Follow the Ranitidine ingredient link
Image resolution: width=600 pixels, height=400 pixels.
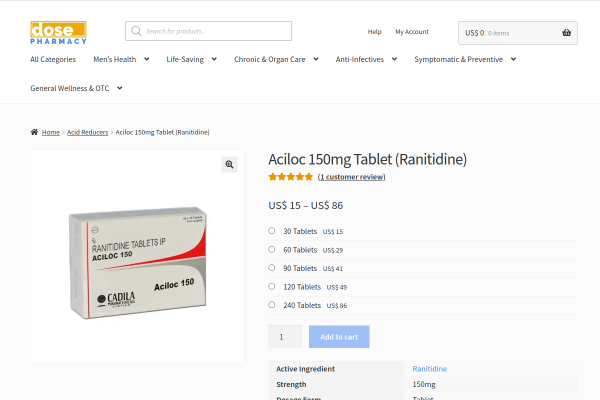pyautogui.click(x=430, y=369)
